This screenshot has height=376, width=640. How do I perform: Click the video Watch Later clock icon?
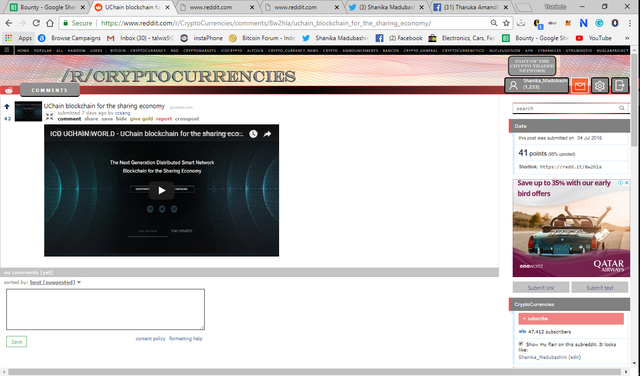click(253, 134)
